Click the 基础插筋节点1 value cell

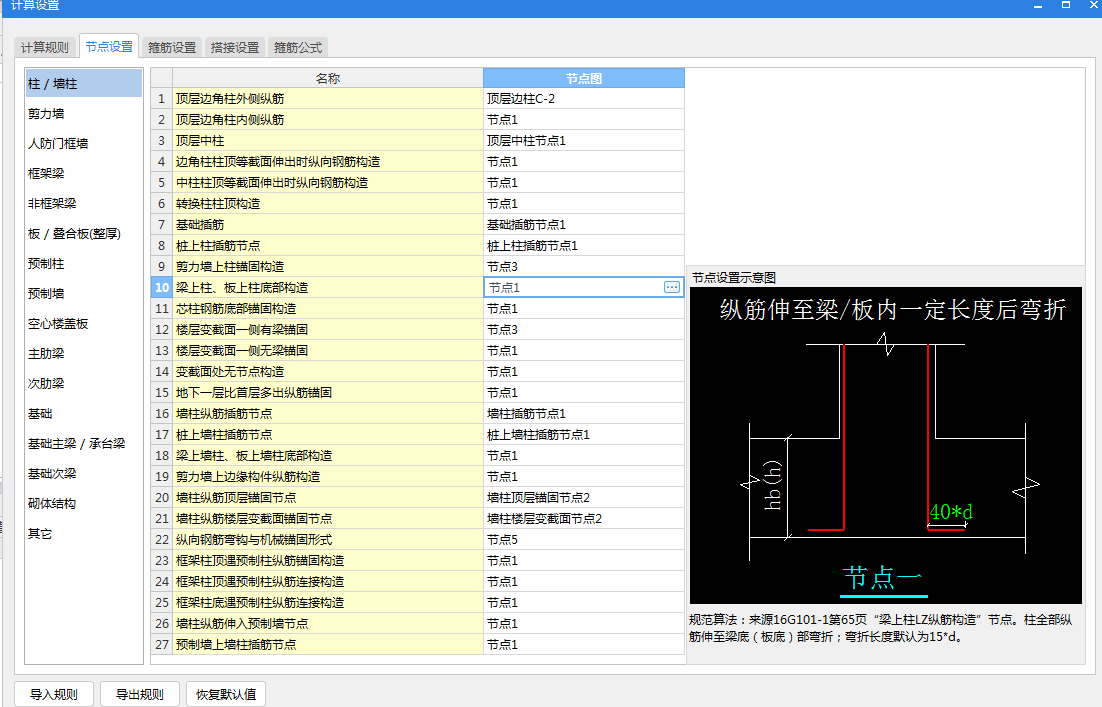(584, 225)
